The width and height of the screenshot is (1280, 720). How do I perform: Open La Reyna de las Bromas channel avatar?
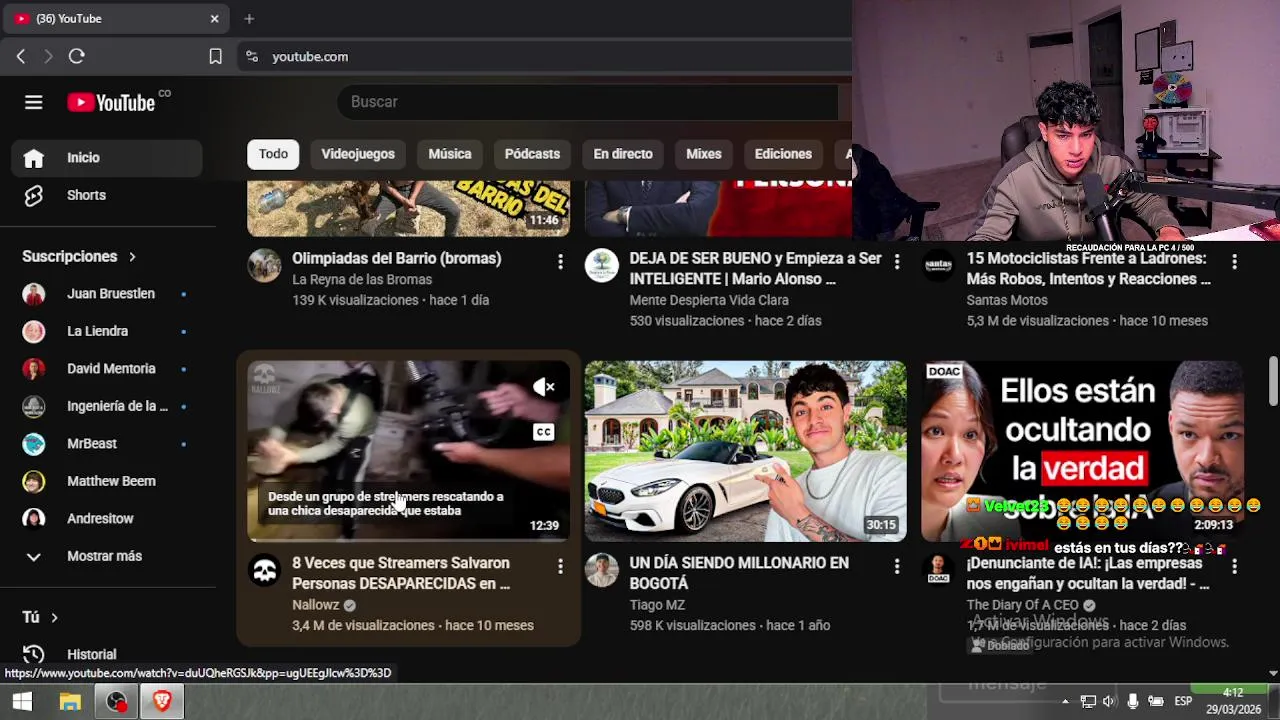(x=265, y=266)
